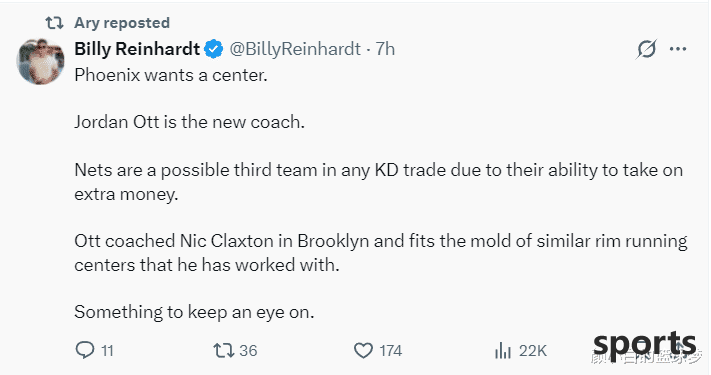Click the 174 likes count
The height and width of the screenshot is (375, 711).
pos(391,351)
